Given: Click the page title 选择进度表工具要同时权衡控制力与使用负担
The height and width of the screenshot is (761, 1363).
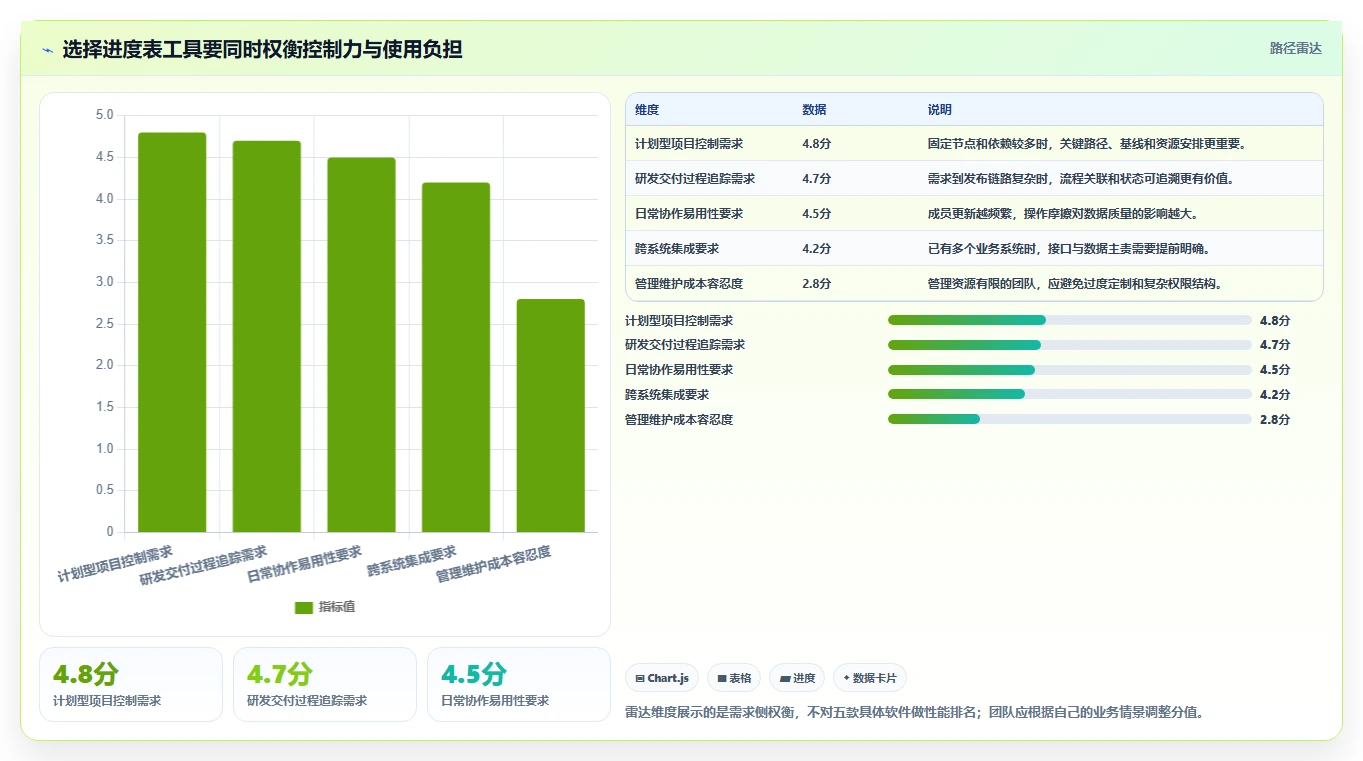Looking at the screenshot, I should click(262, 49).
